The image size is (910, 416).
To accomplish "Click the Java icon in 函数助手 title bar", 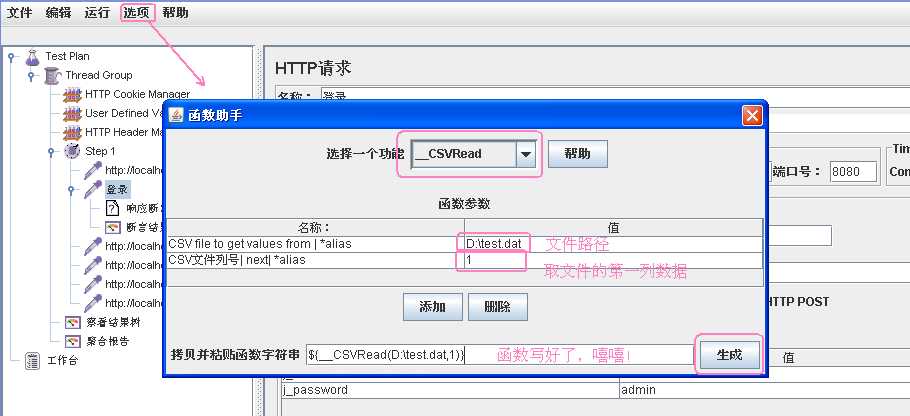I will [x=176, y=115].
